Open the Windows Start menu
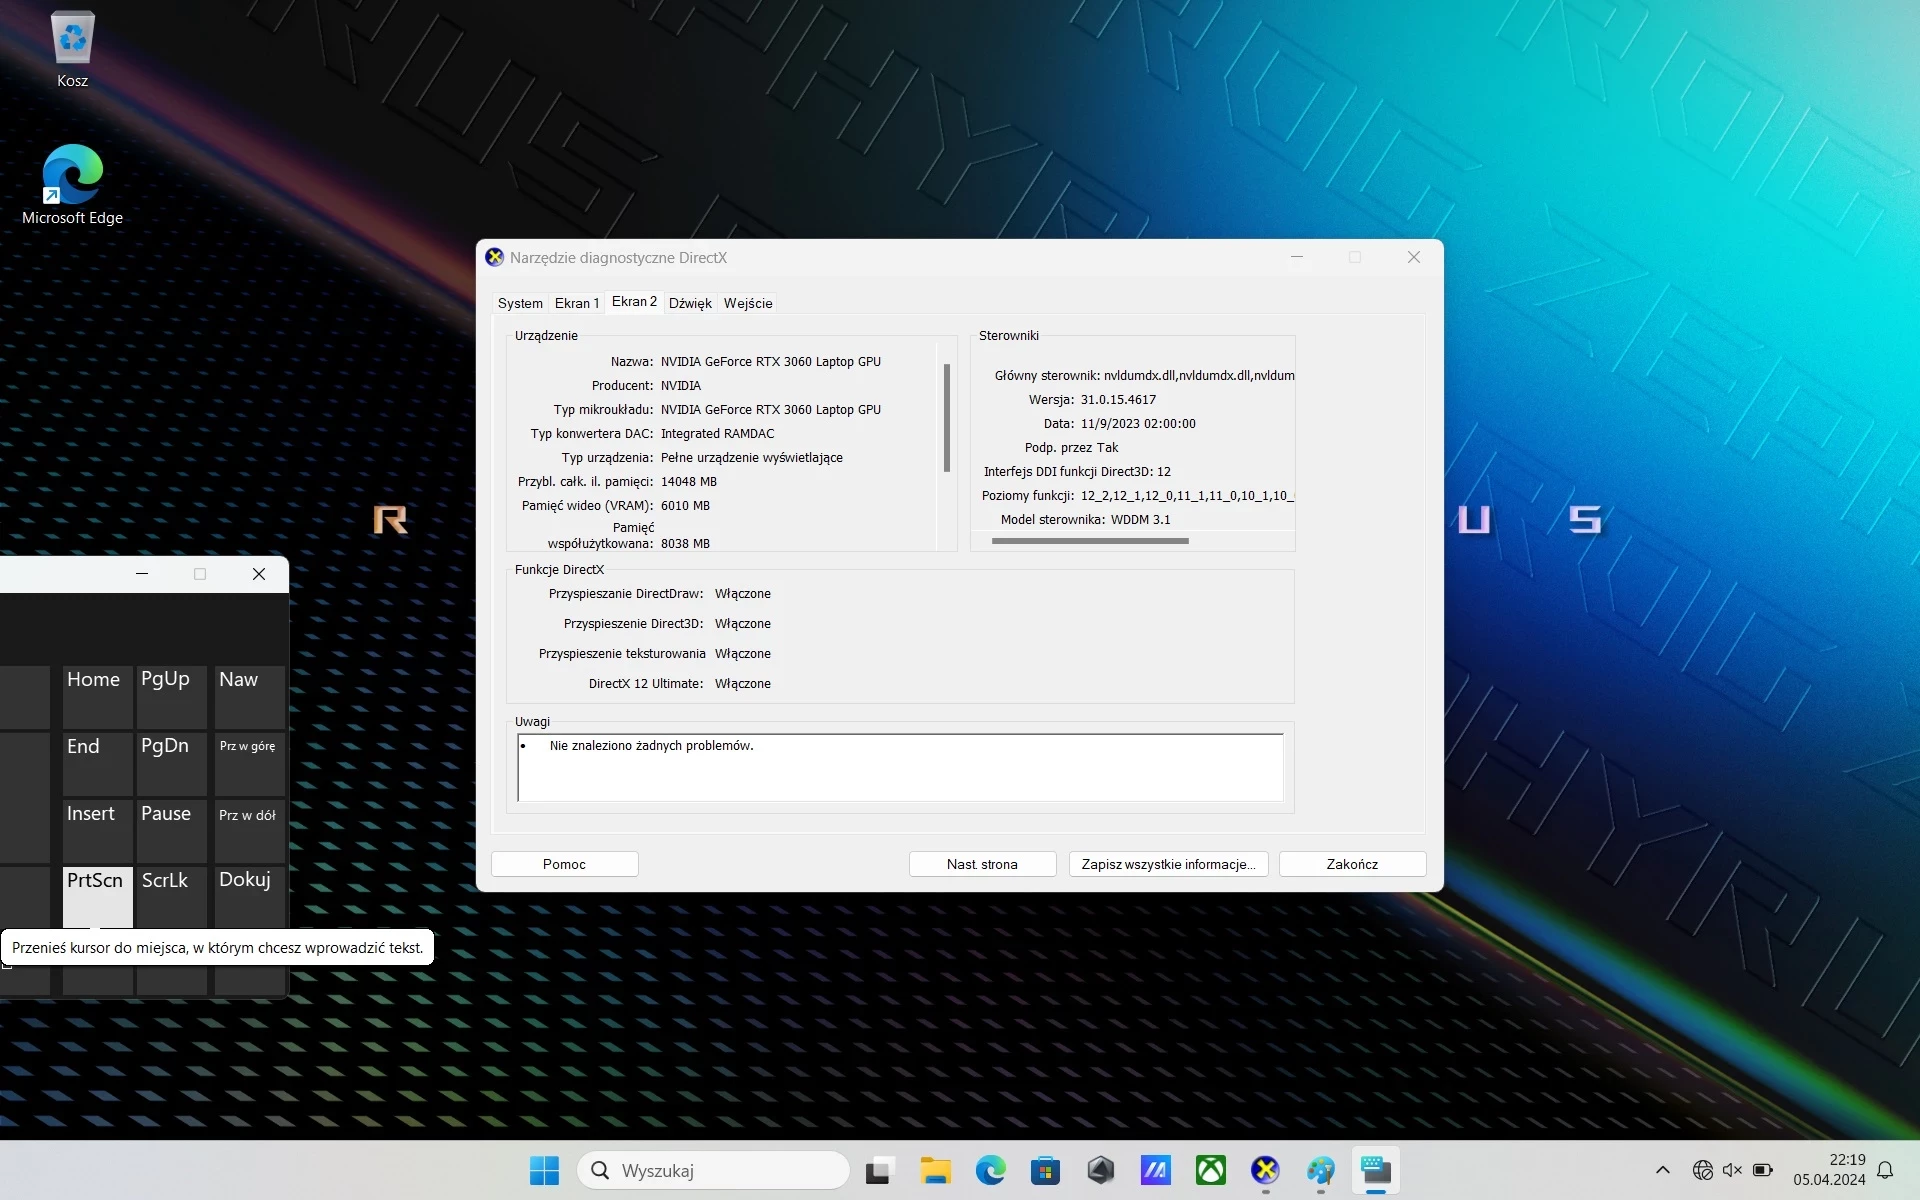This screenshot has width=1920, height=1200. pos(544,1170)
